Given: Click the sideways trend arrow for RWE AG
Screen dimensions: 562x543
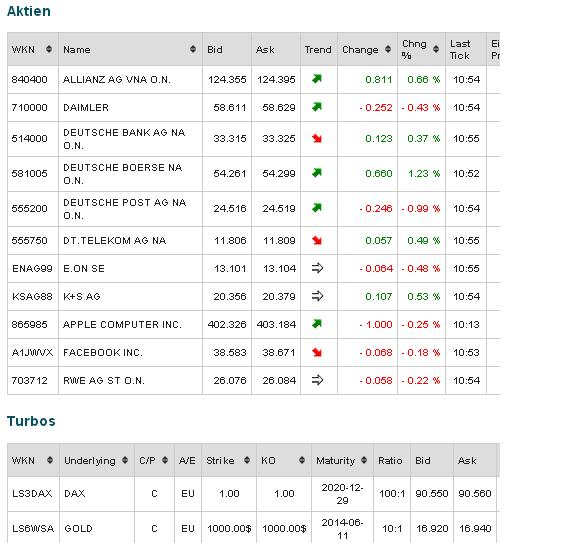Looking at the screenshot, I should click(318, 380).
